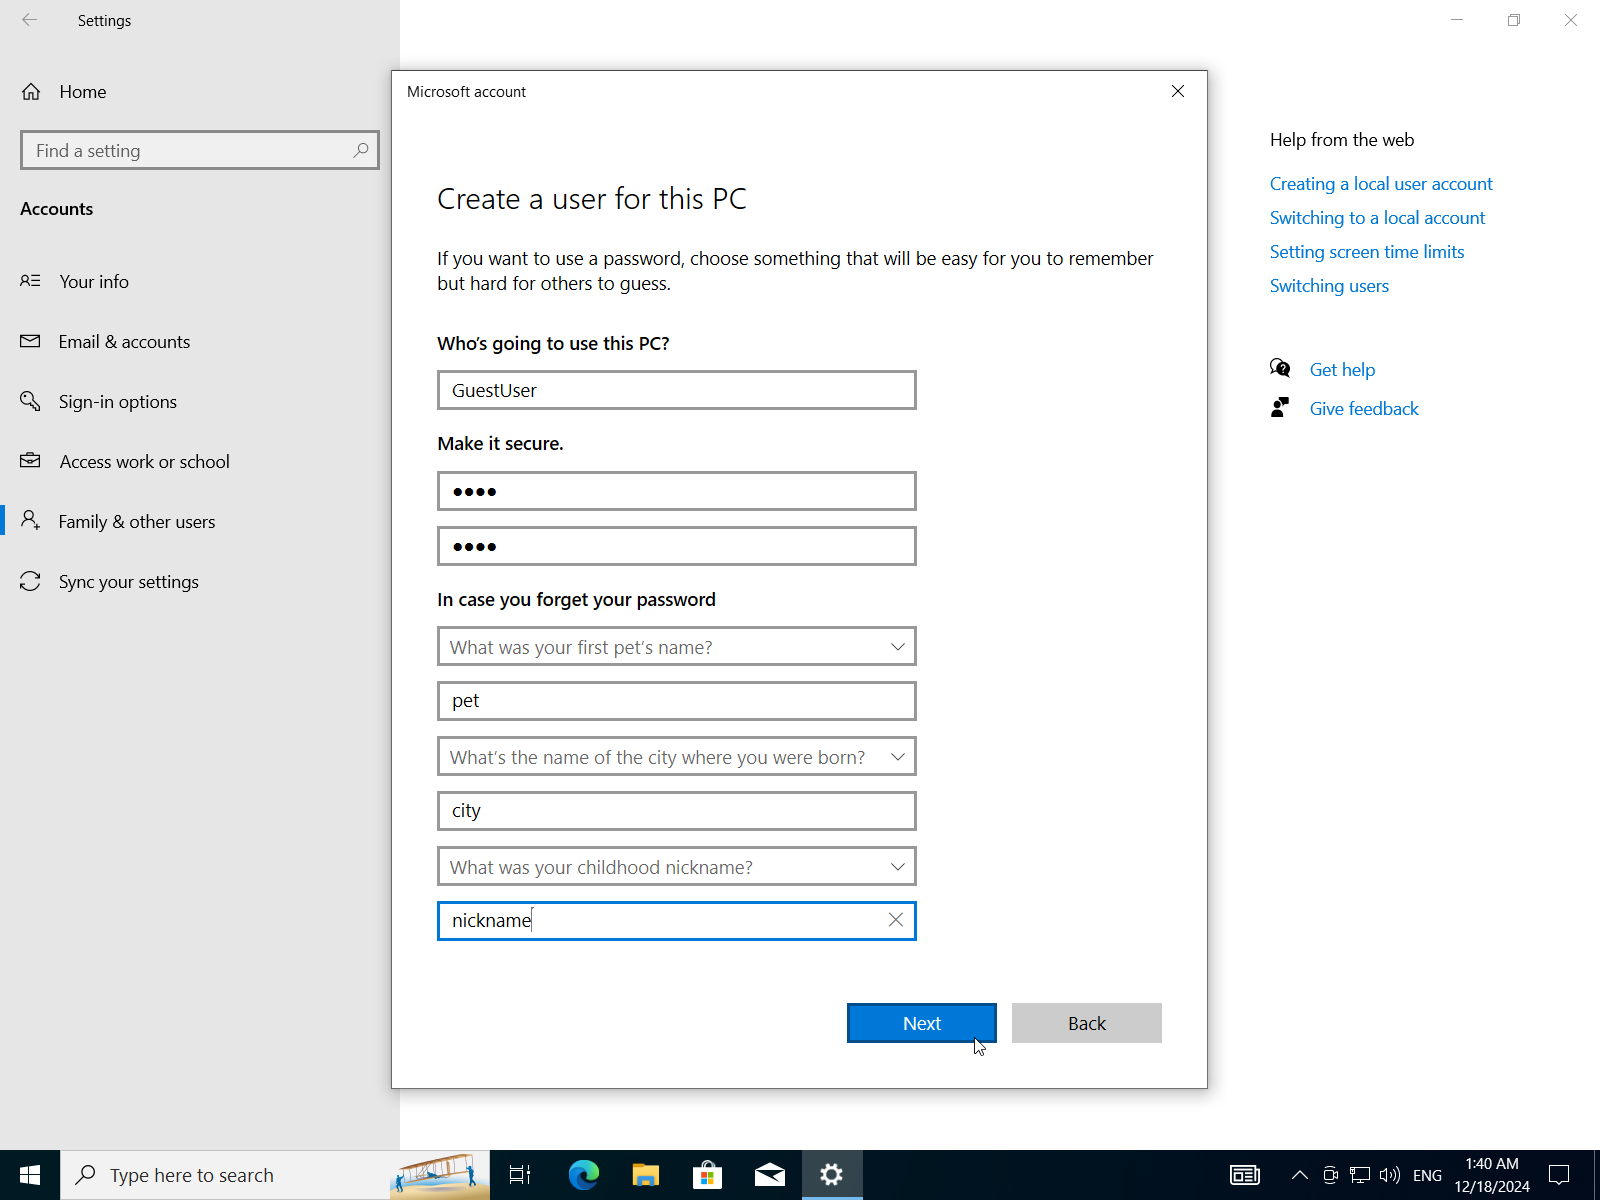Image resolution: width=1600 pixels, height=1200 pixels.
Task: Select Email & accounts in the sidebar
Action: tap(124, 342)
